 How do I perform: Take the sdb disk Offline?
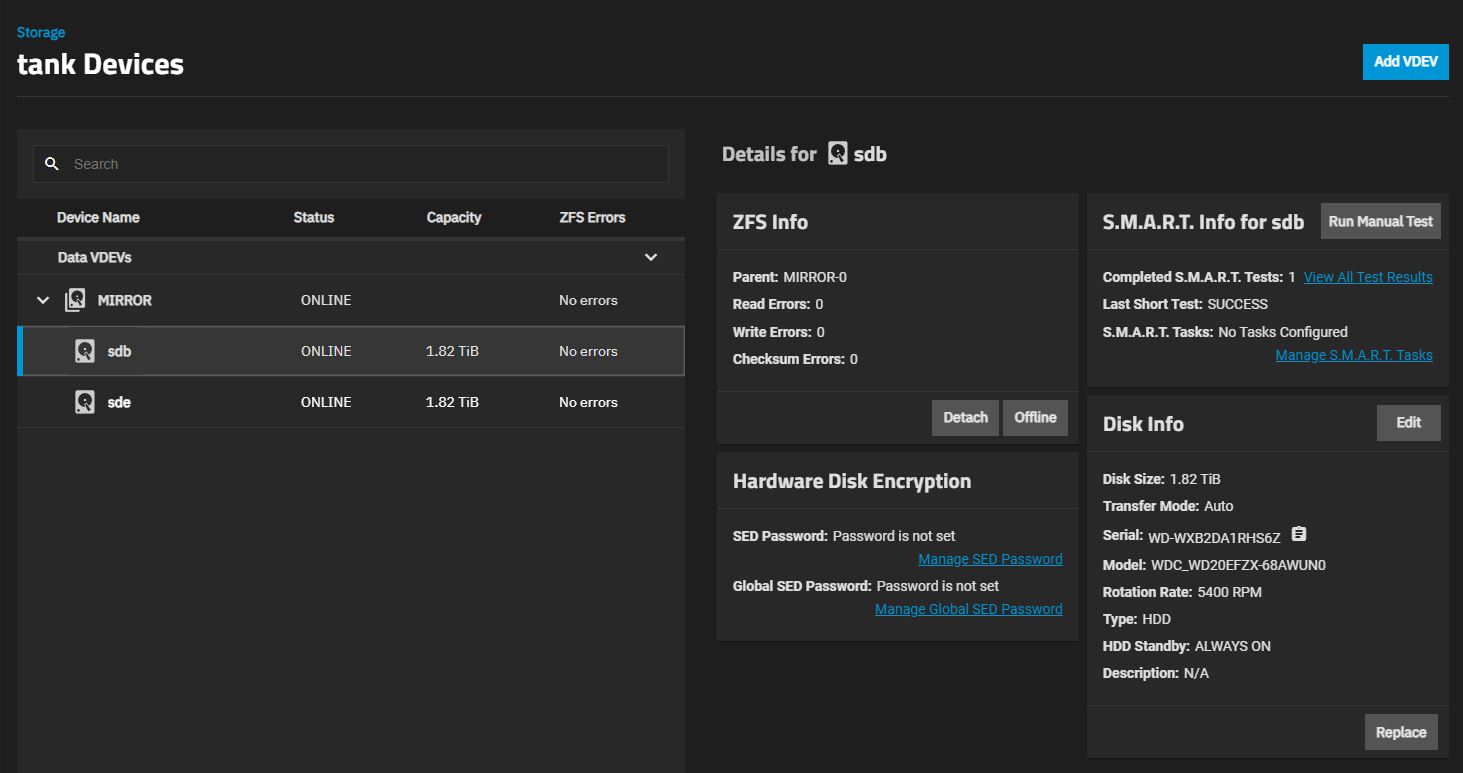click(1035, 418)
